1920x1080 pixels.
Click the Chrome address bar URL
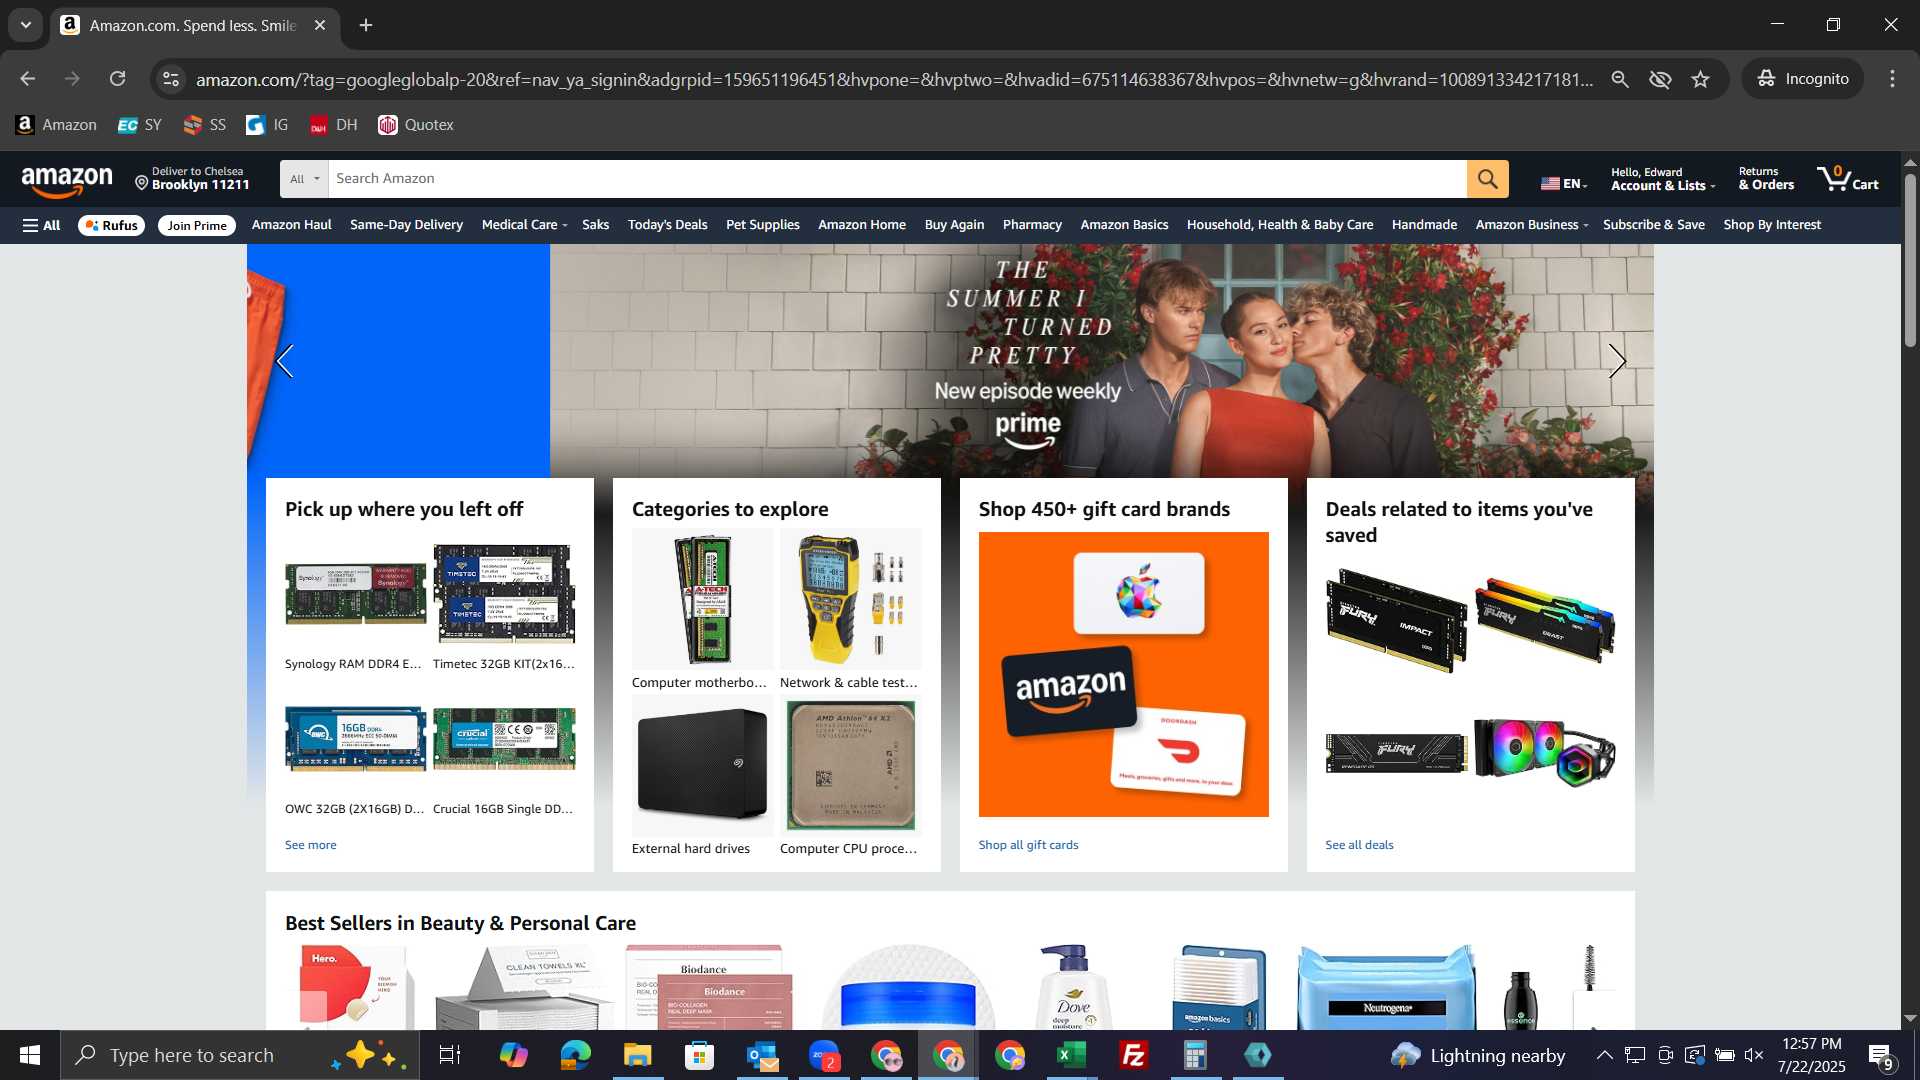894,79
